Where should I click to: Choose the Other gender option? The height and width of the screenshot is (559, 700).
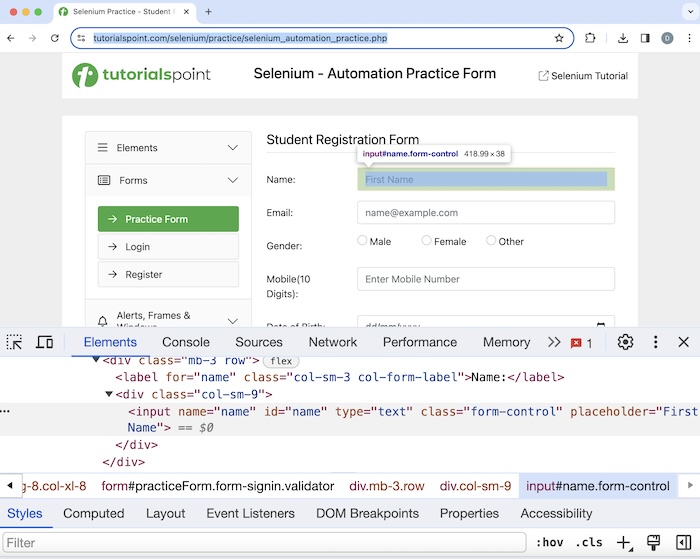tap(491, 241)
